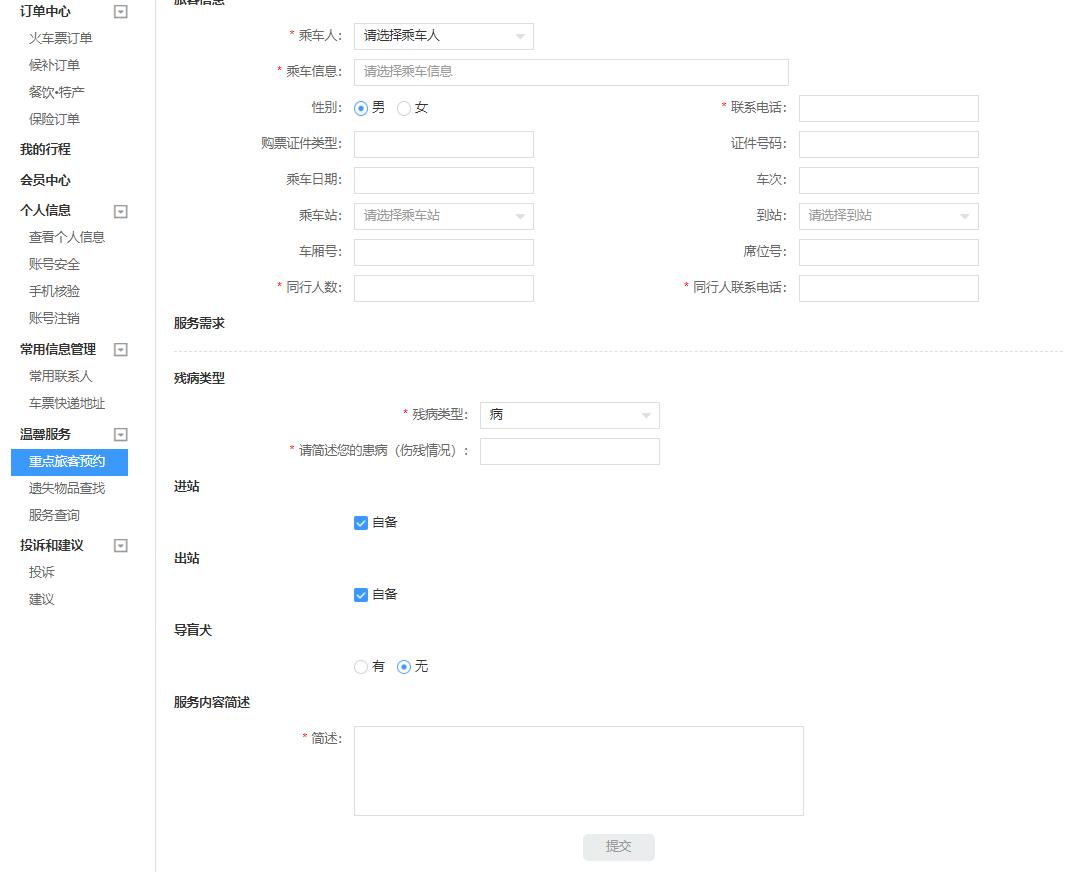1066x872 pixels.
Task: Click inside the 简述 description text area
Action: (x=578, y=770)
